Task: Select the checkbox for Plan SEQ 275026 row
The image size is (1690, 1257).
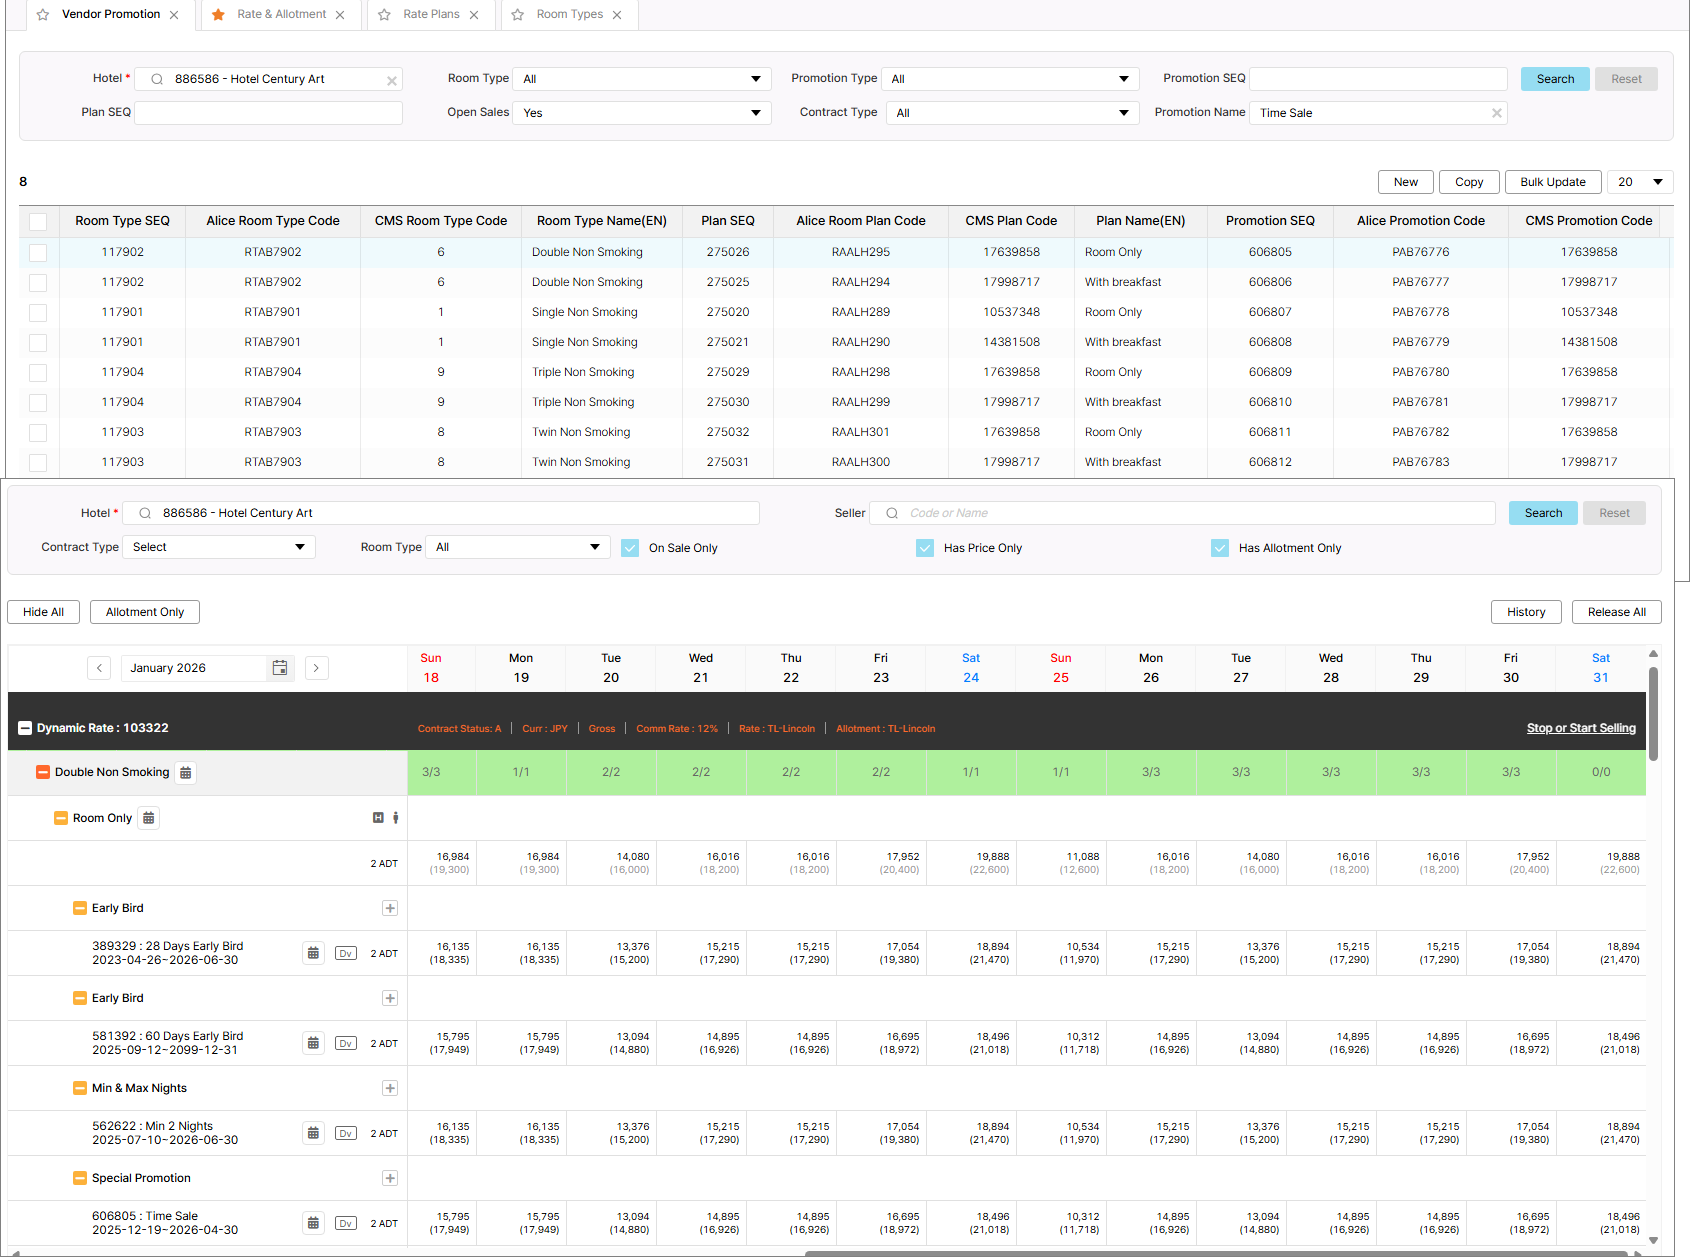Action: 38,253
